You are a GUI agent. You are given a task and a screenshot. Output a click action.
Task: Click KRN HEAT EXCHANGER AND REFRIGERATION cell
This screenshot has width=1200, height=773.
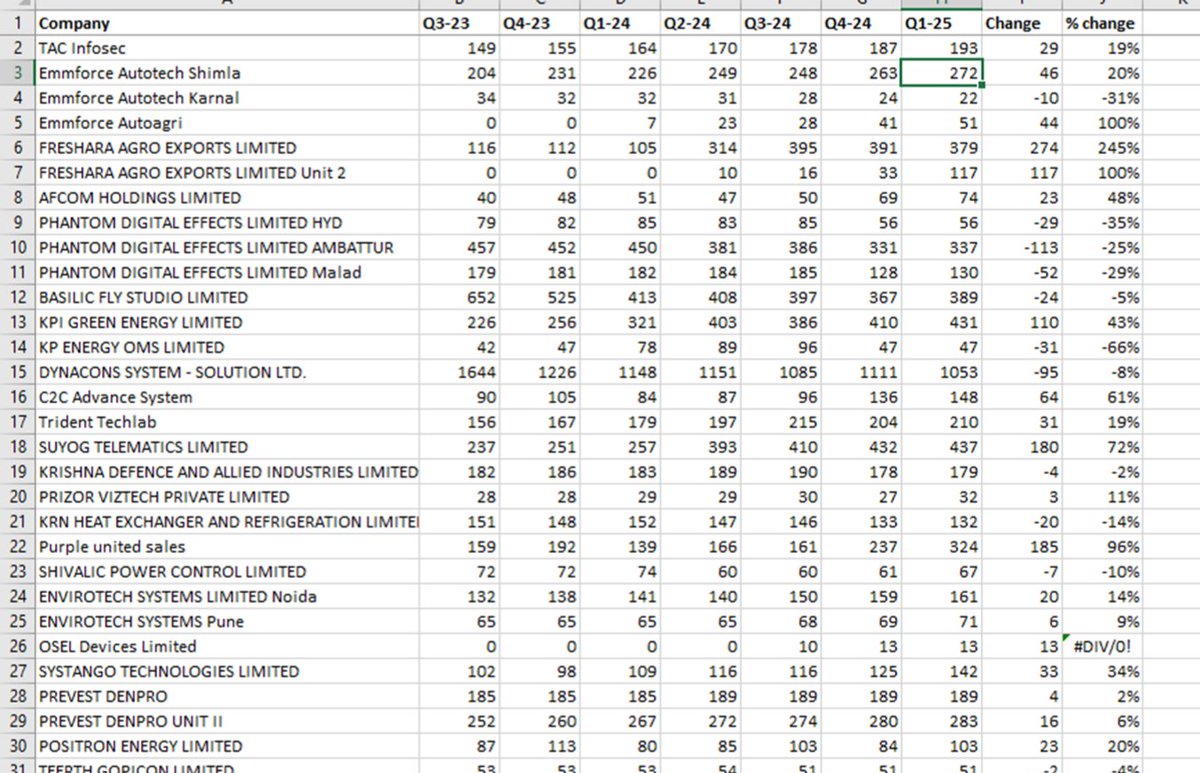point(227,522)
